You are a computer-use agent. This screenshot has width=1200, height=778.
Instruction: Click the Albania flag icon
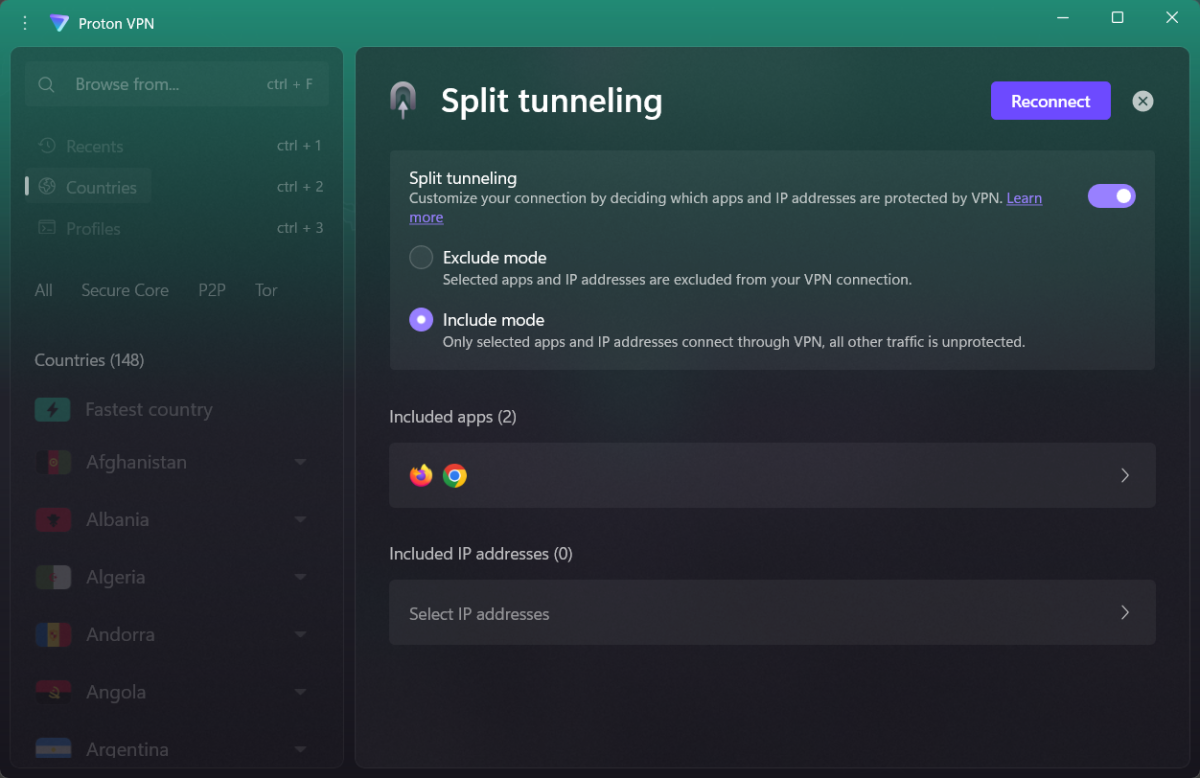point(53,520)
